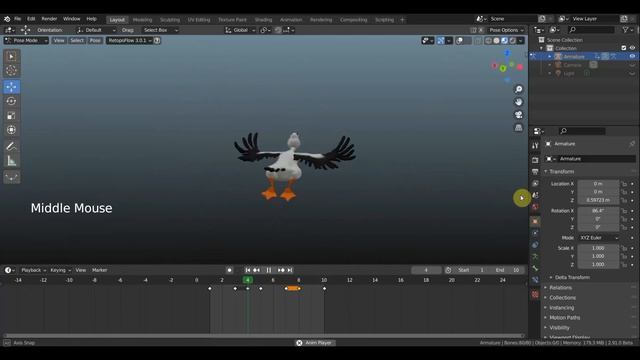The image size is (640, 360).
Task: Open the XYZ Euler rotation mode dropdown
Action: click(x=599, y=238)
